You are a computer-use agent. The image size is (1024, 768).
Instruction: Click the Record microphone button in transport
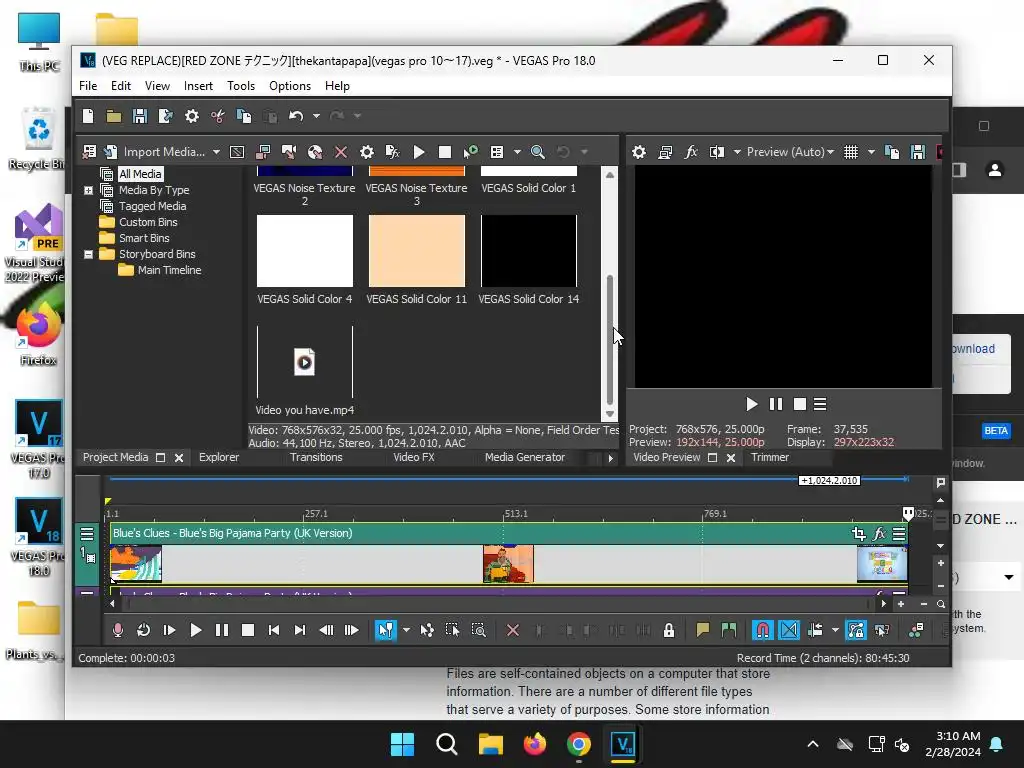point(118,630)
